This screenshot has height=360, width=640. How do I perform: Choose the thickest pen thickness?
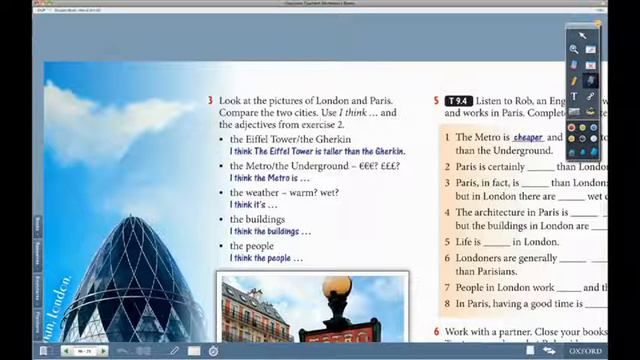click(594, 152)
